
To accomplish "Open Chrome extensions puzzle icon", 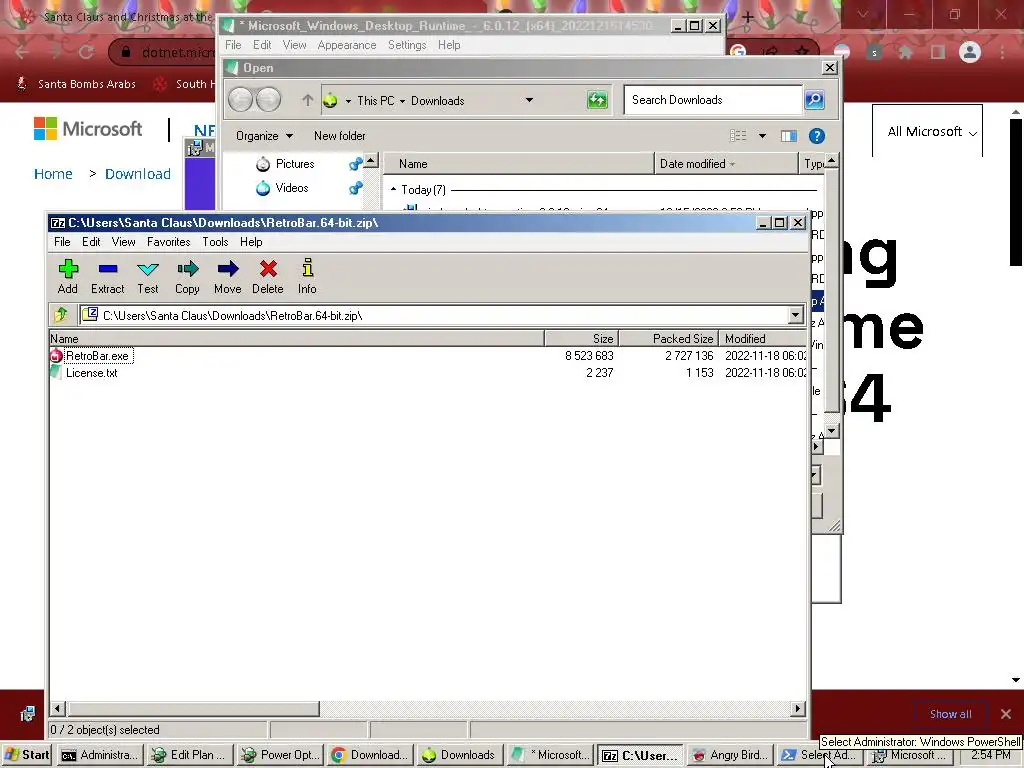I will tap(905, 52).
